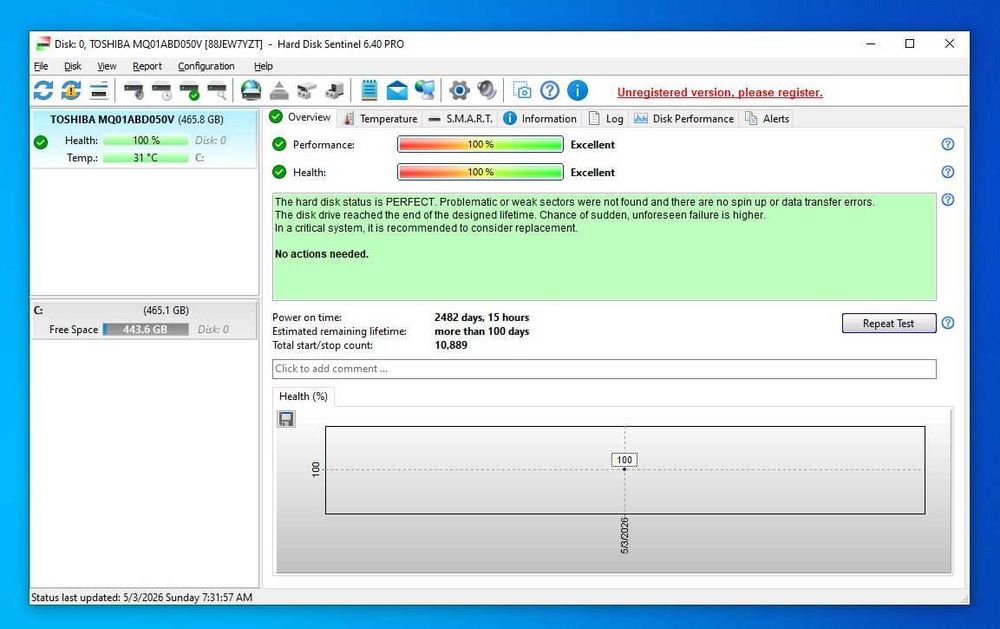The image size is (1000, 629).
Task: Click the Performance 100 % gradient bar
Action: tap(480, 144)
